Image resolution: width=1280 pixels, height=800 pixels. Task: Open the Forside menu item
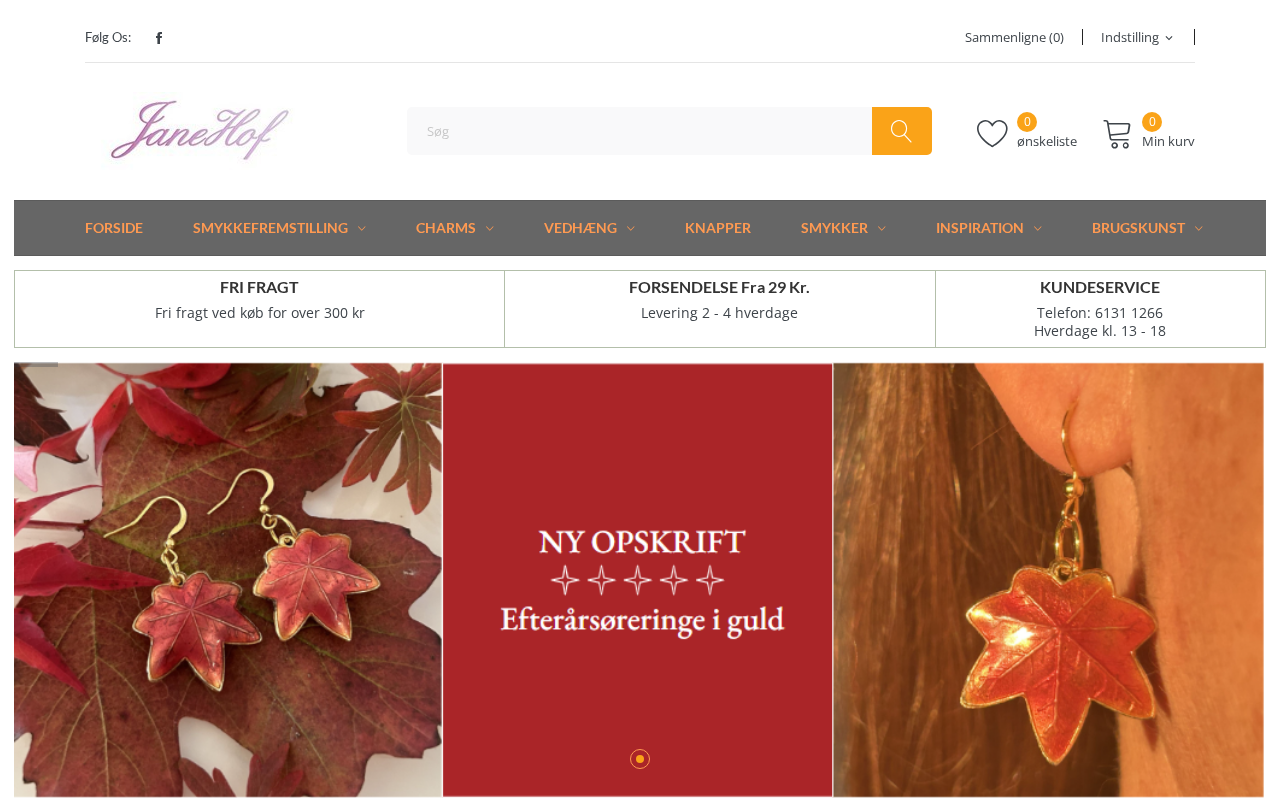pos(114,228)
